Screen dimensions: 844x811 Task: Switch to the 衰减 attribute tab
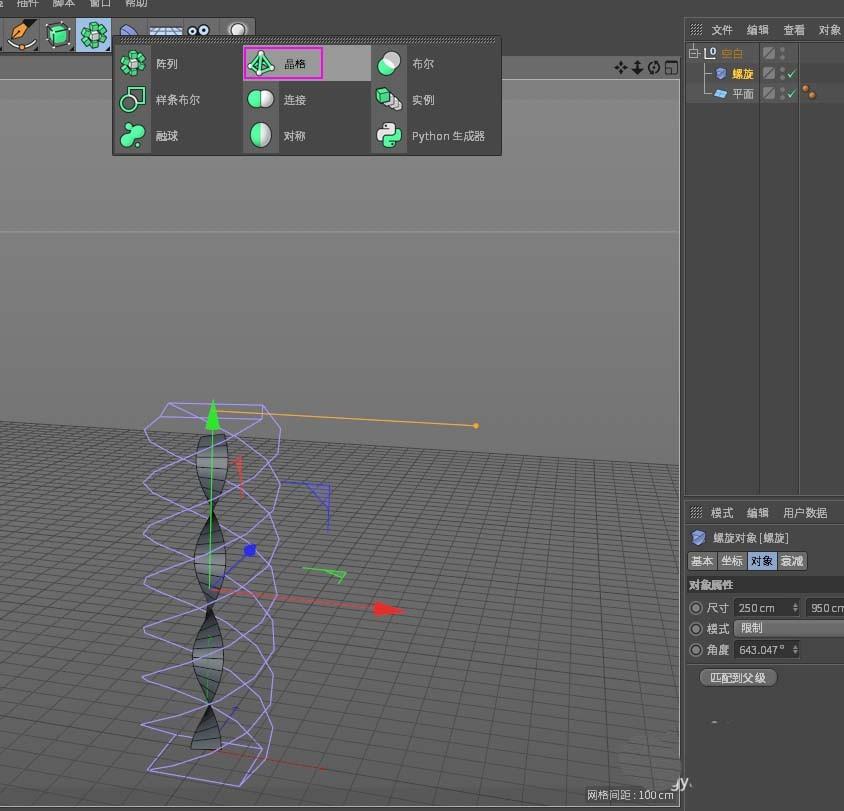pyautogui.click(x=792, y=561)
